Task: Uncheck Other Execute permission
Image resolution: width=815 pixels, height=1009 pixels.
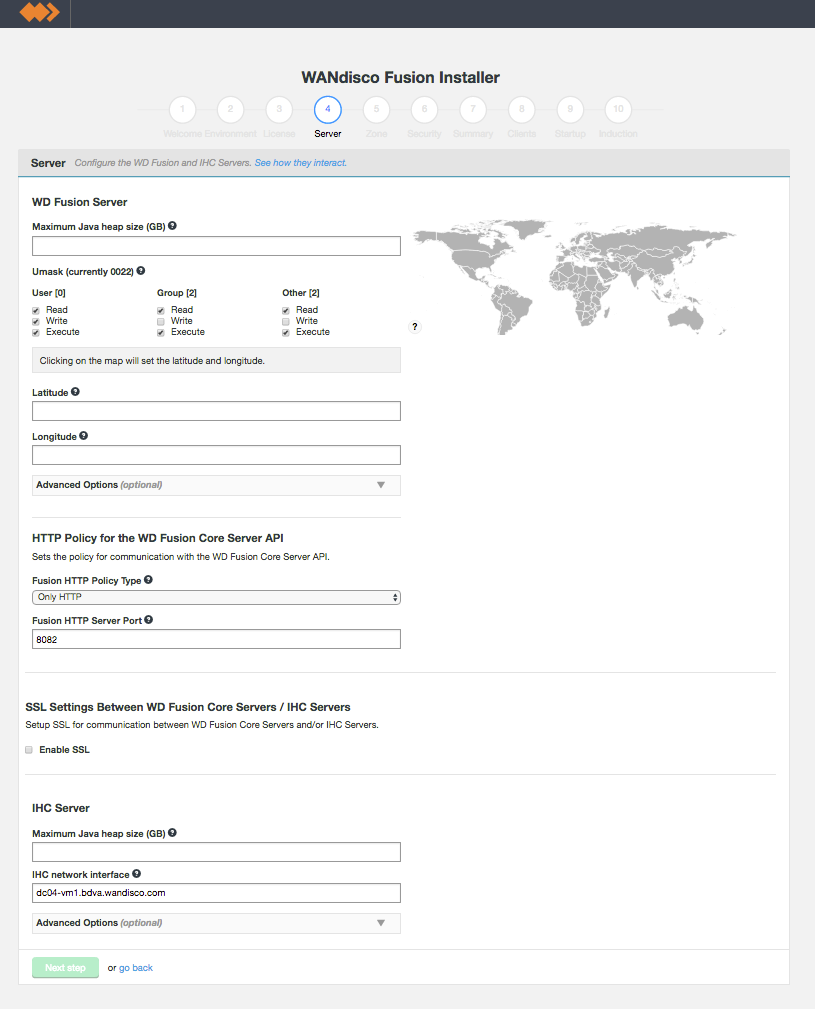Action: coord(286,333)
